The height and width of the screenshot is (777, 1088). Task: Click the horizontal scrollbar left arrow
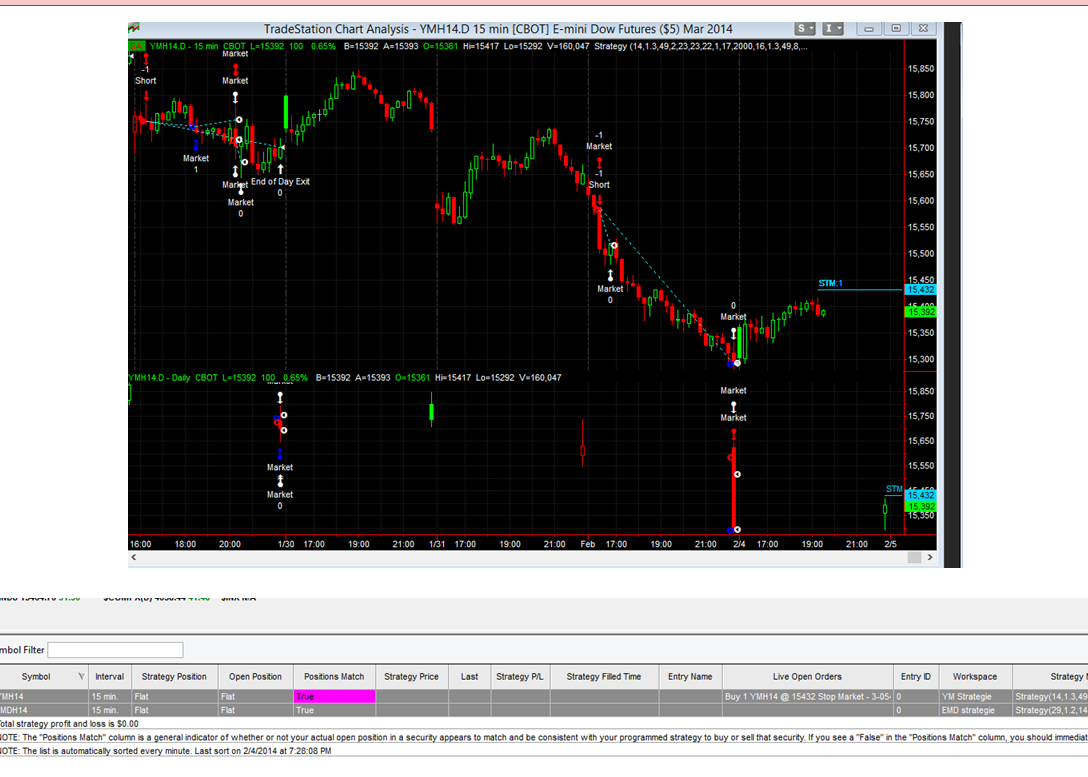(x=134, y=557)
